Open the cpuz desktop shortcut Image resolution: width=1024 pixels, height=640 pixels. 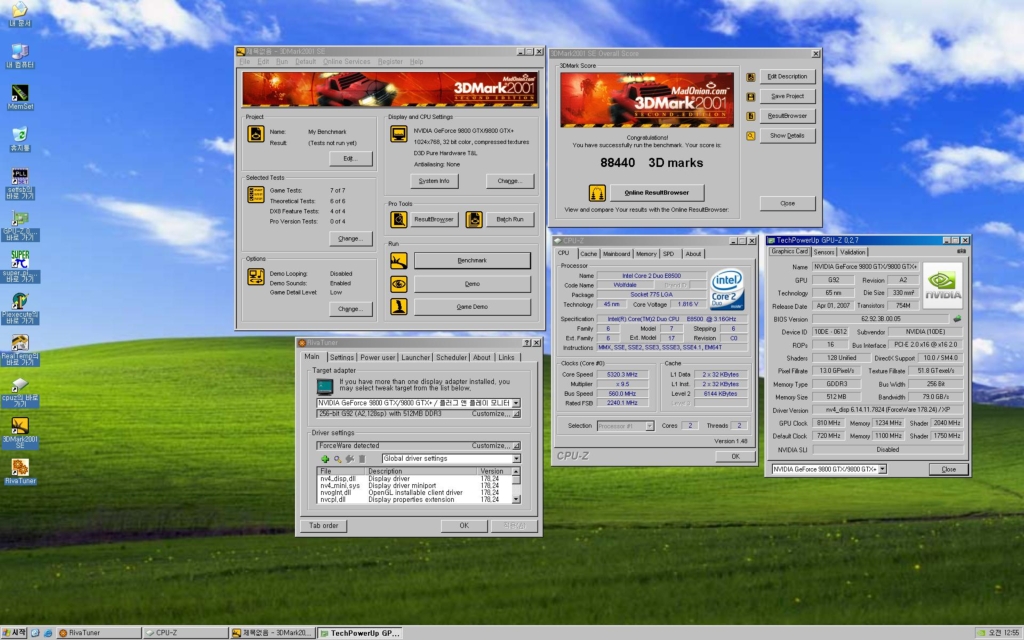pos(20,392)
